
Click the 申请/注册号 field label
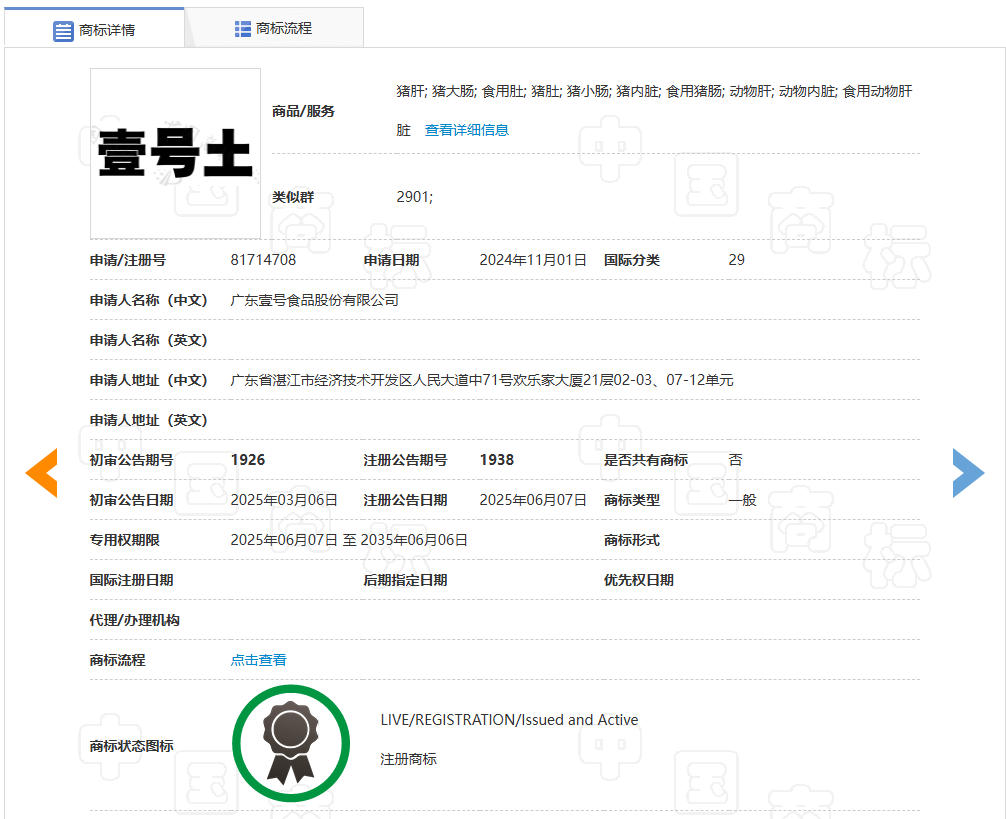pyautogui.click(x=128, y=260)
